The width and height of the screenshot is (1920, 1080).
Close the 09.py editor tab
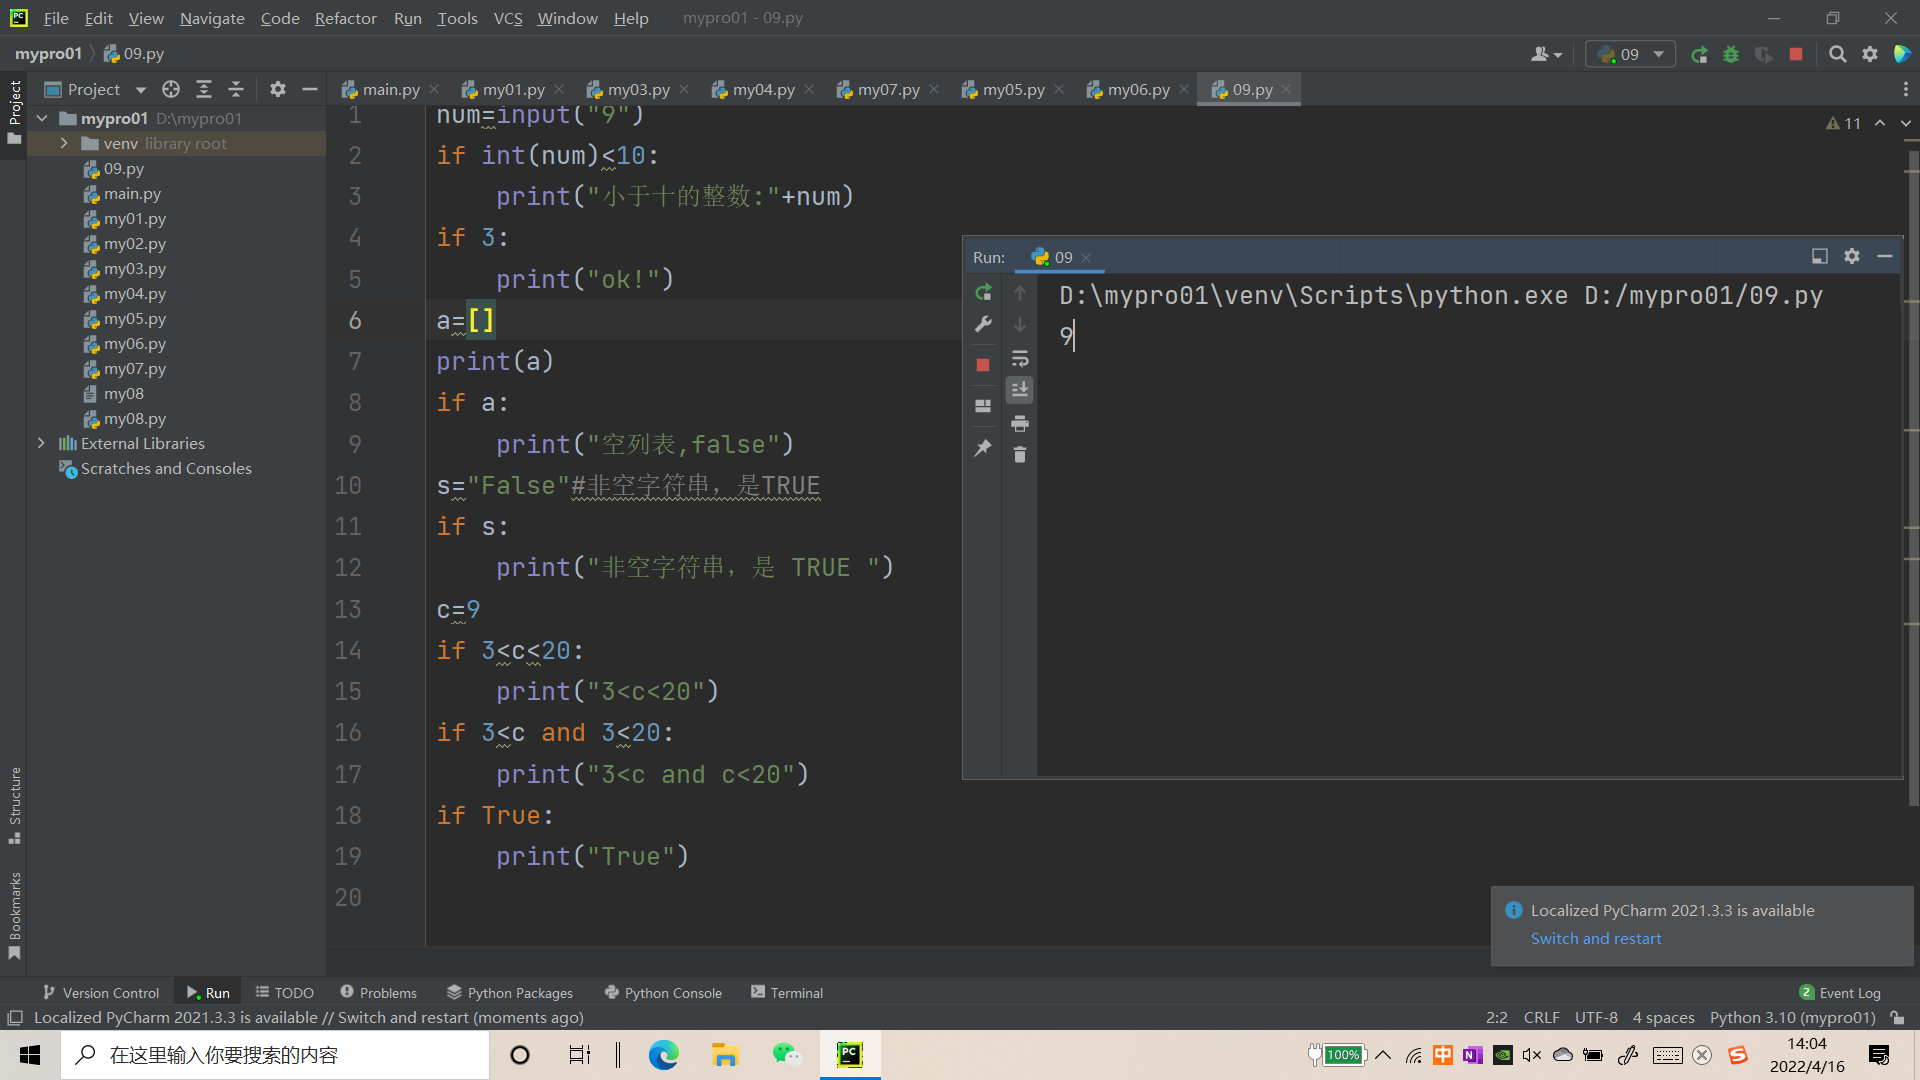click(1286, 89)
